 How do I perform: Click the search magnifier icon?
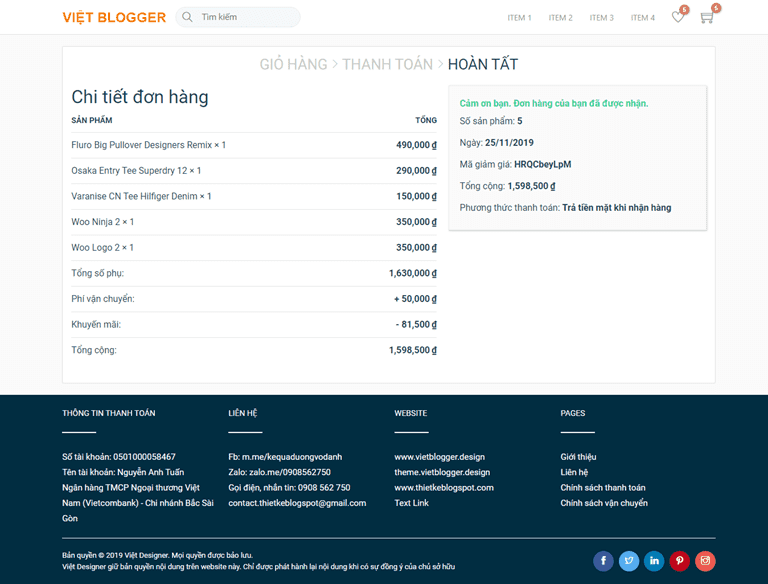(x=187, y=17)
